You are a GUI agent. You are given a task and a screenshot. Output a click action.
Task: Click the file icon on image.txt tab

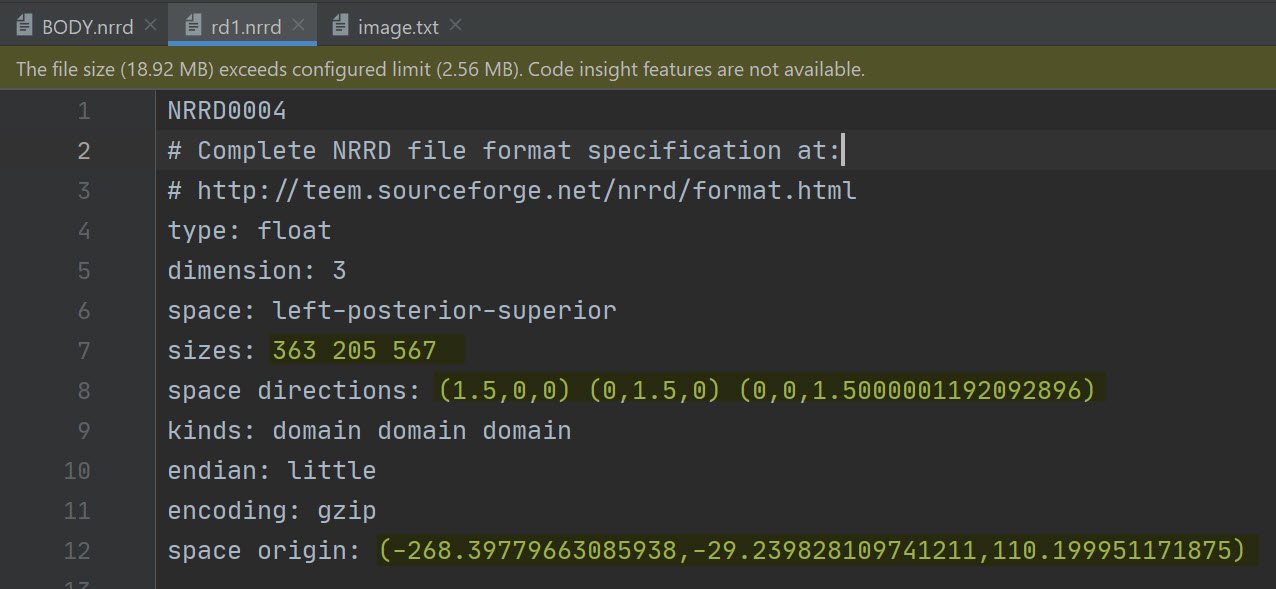(340, 26)
